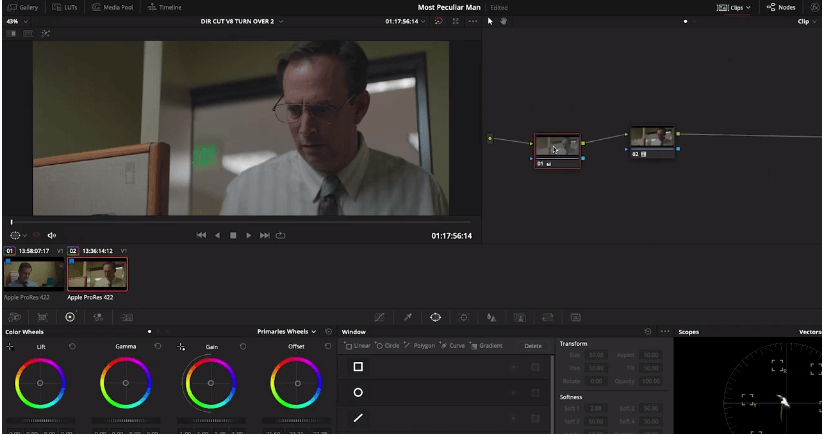Reset the Offset wheel
823x435 pixels.
tap(328, 347)
